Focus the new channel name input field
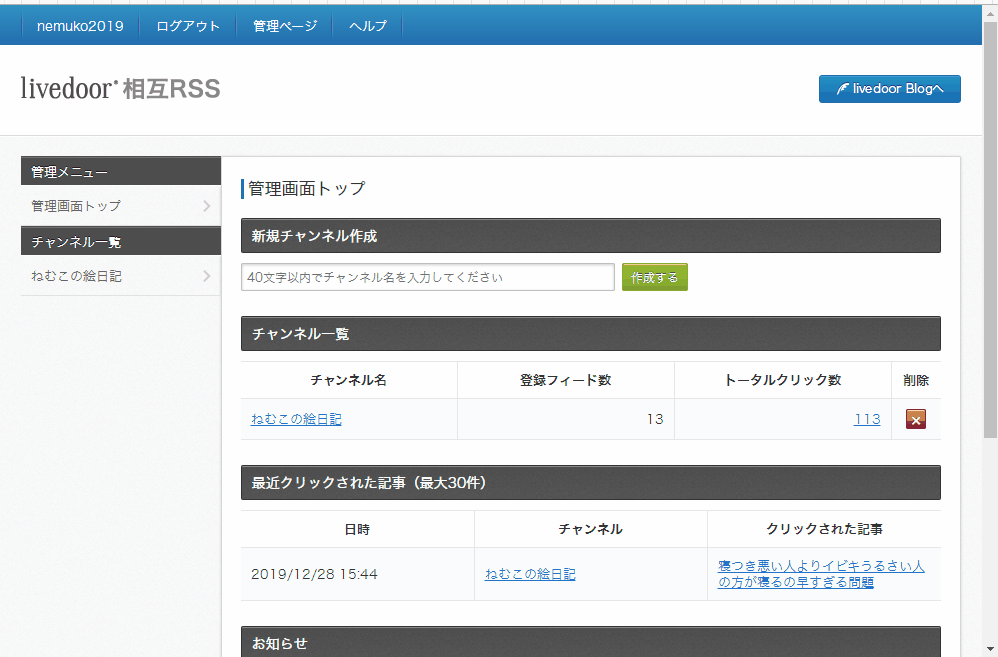 [x=428, y=277]
